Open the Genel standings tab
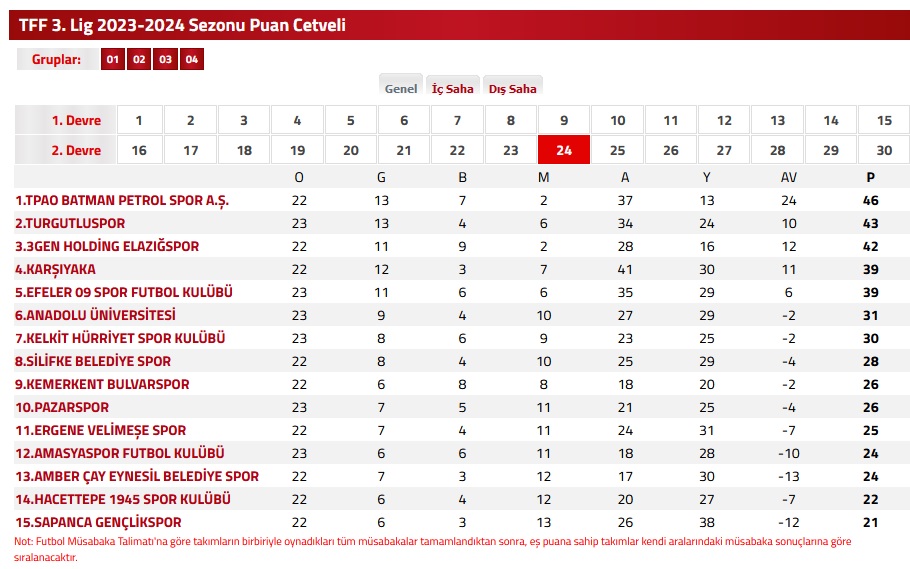This screenshot has height=569, width=910. click(x=400, y=88)
